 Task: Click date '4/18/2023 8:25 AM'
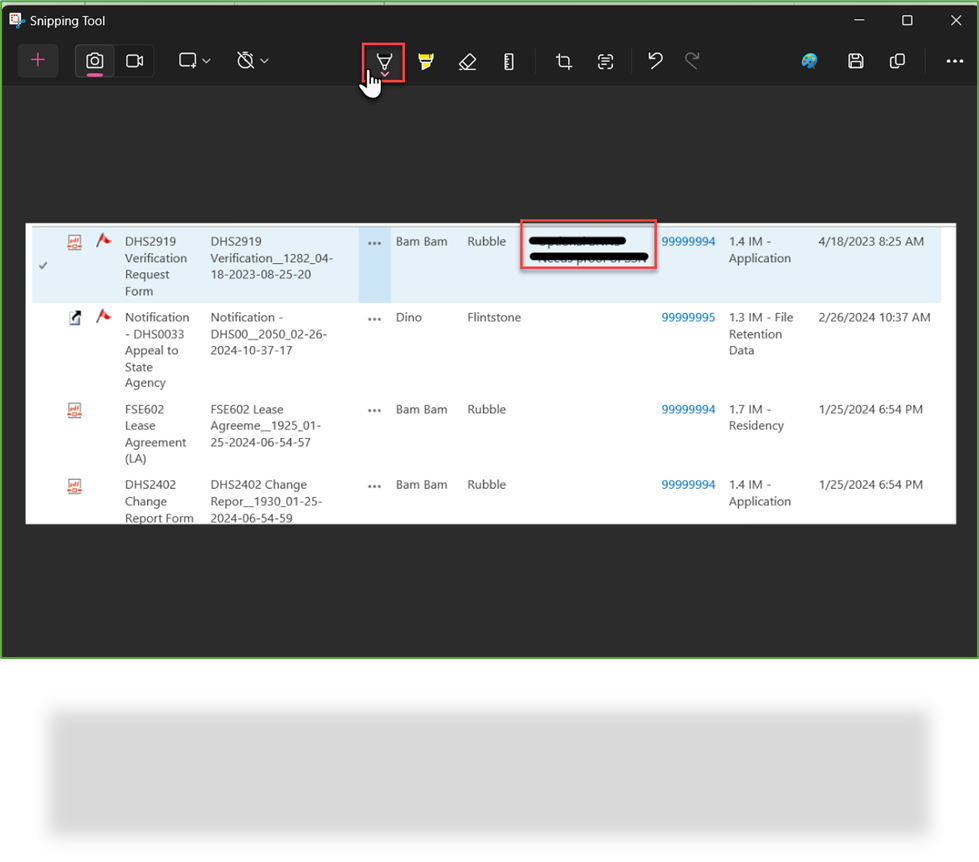pos(871,242)
